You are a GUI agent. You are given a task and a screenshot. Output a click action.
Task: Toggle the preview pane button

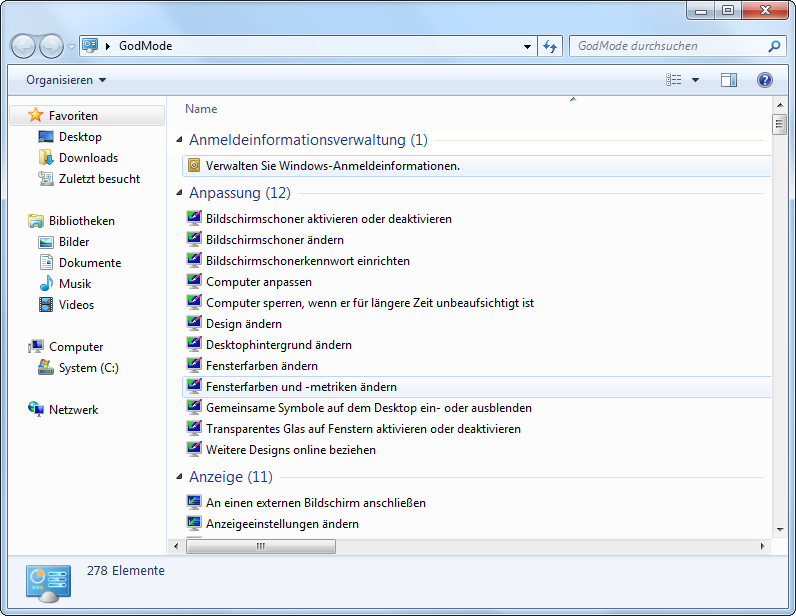tap(729, 80)
